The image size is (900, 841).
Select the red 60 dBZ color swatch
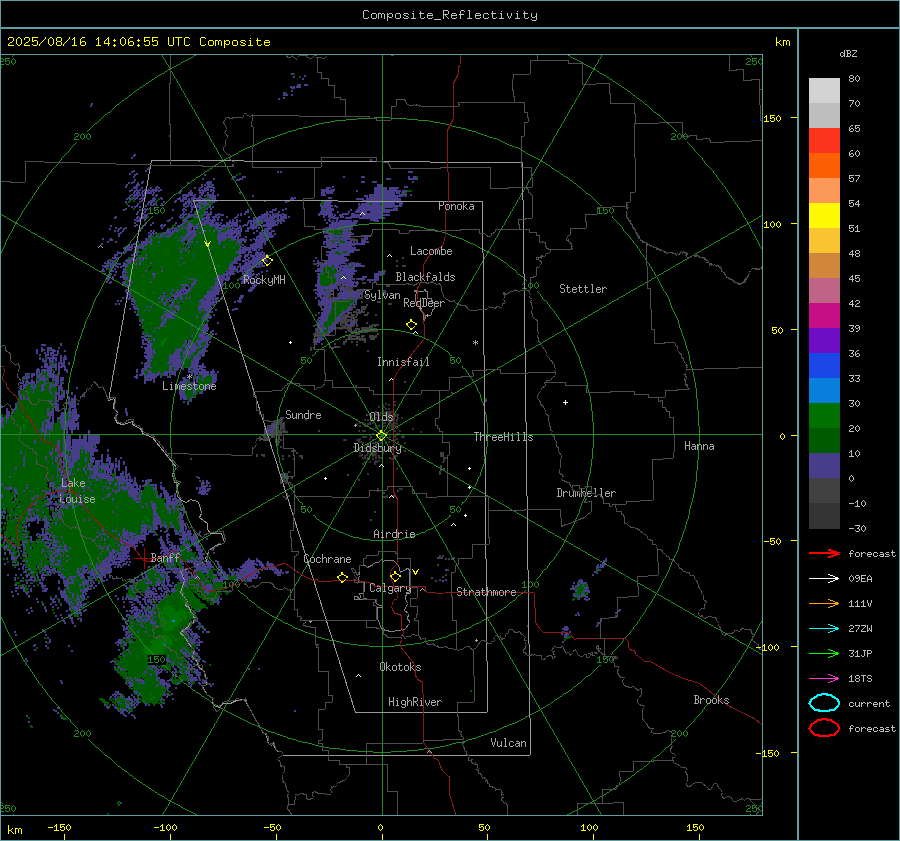(x=824, y=141)
